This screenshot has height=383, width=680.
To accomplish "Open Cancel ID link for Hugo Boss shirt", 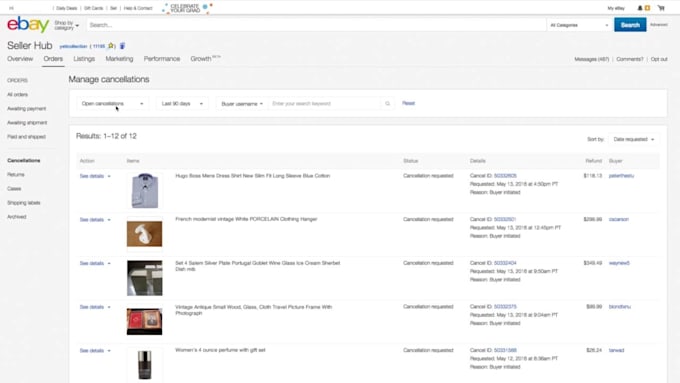I will tap(505, 176).
